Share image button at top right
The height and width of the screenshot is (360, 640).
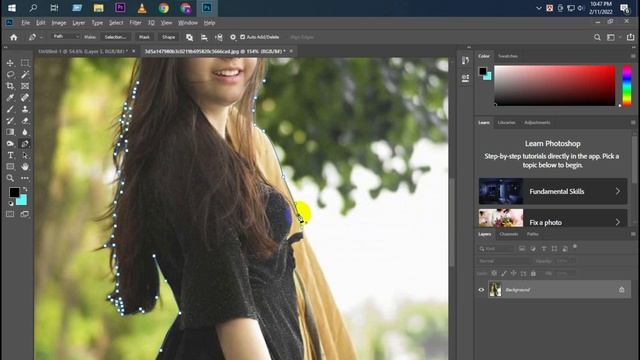(631, 37)
